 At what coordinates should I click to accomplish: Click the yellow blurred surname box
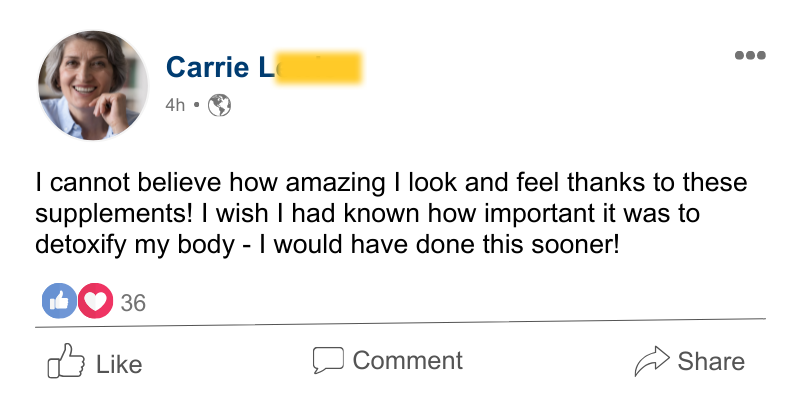coord(319,67)
